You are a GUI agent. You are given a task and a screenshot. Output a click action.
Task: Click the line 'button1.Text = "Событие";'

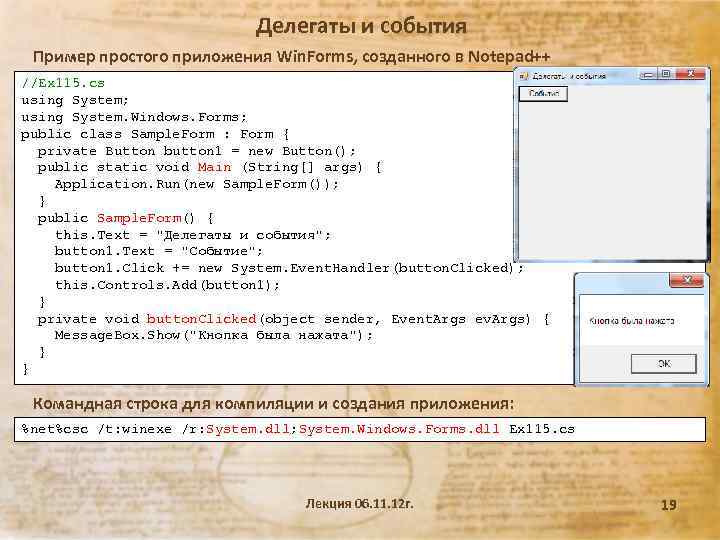(x=159, y=251)
